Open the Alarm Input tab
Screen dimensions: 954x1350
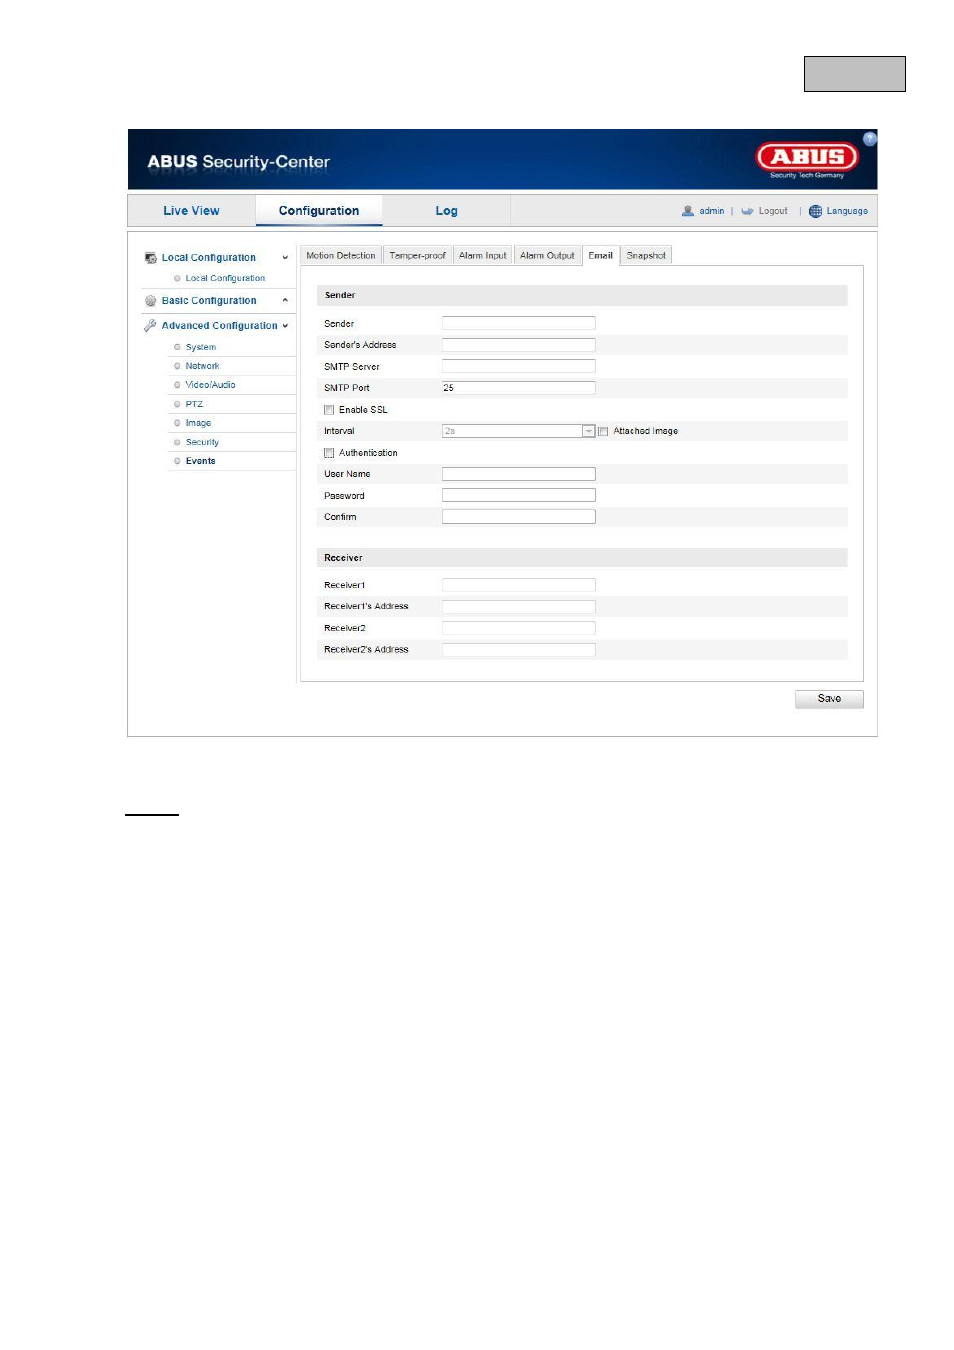[x=483, y=256]
